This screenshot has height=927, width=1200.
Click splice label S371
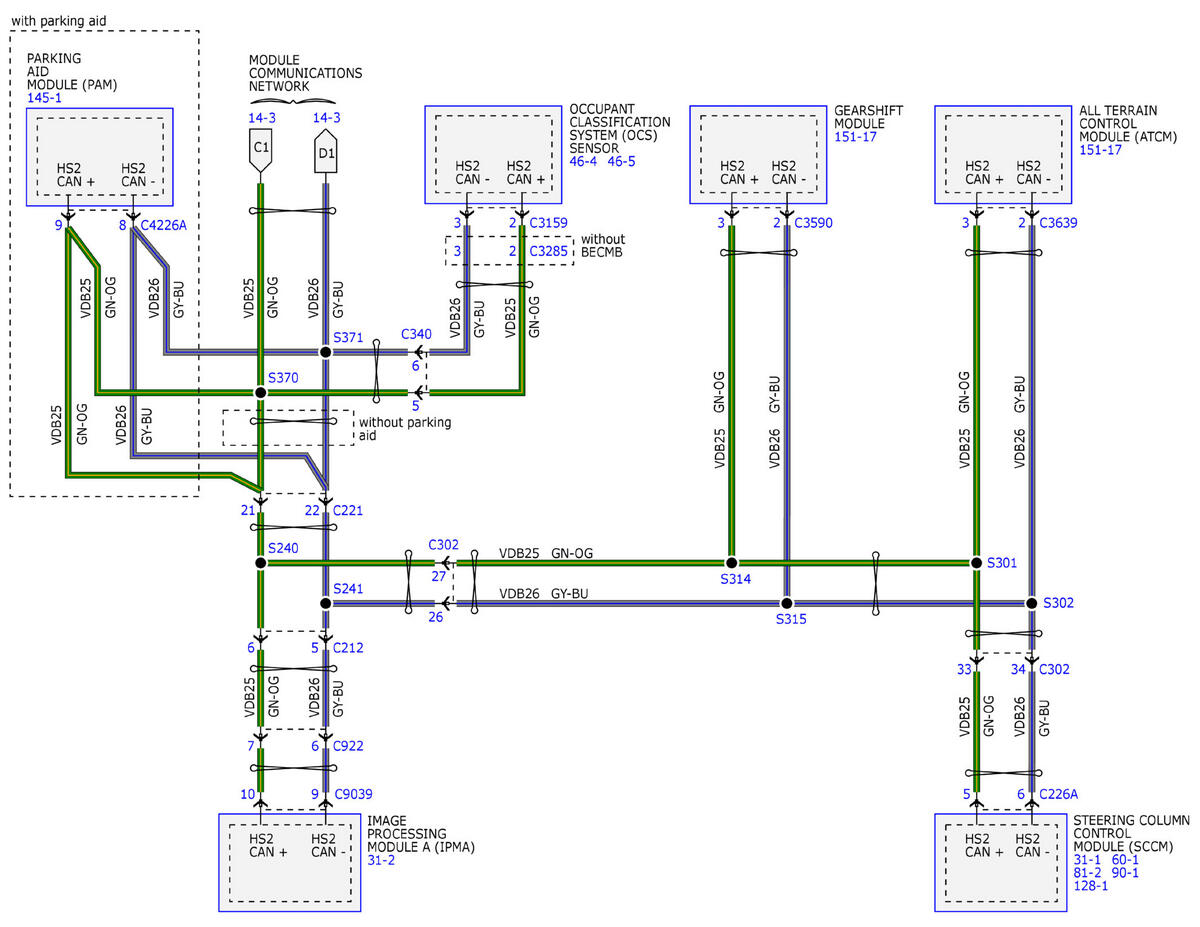coord(348,340)
